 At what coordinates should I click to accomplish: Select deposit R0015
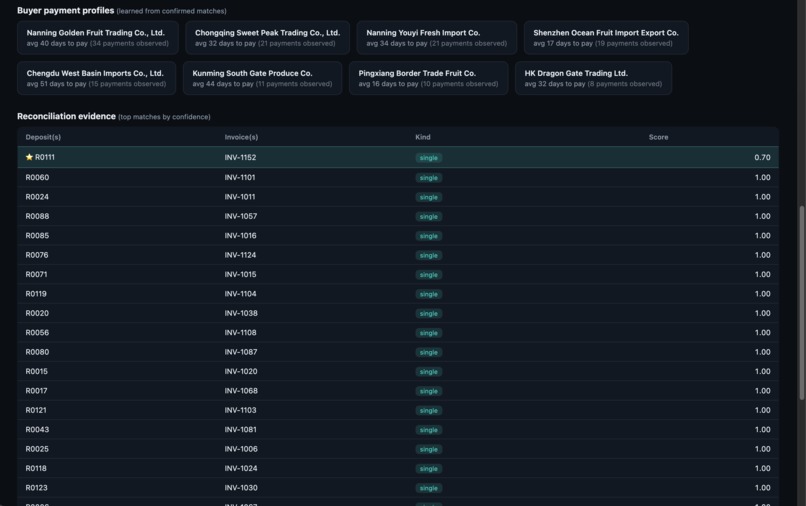[x=36, y=371]
